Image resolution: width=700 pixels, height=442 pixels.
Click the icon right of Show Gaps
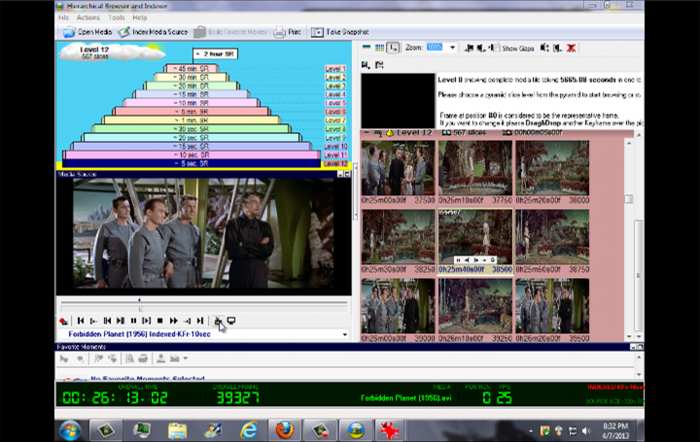pyautogui.click(x=544, y=48)
